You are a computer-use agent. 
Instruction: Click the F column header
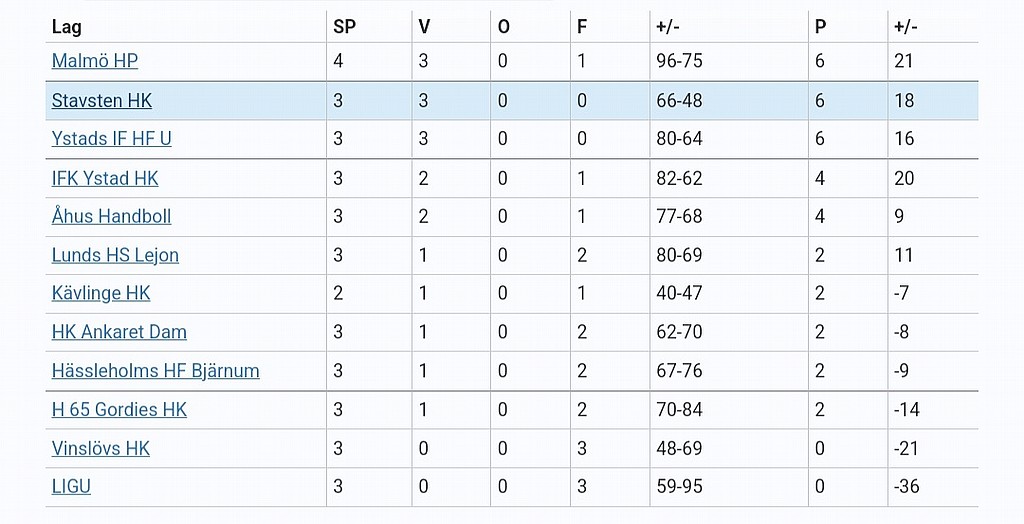(582, 27)
